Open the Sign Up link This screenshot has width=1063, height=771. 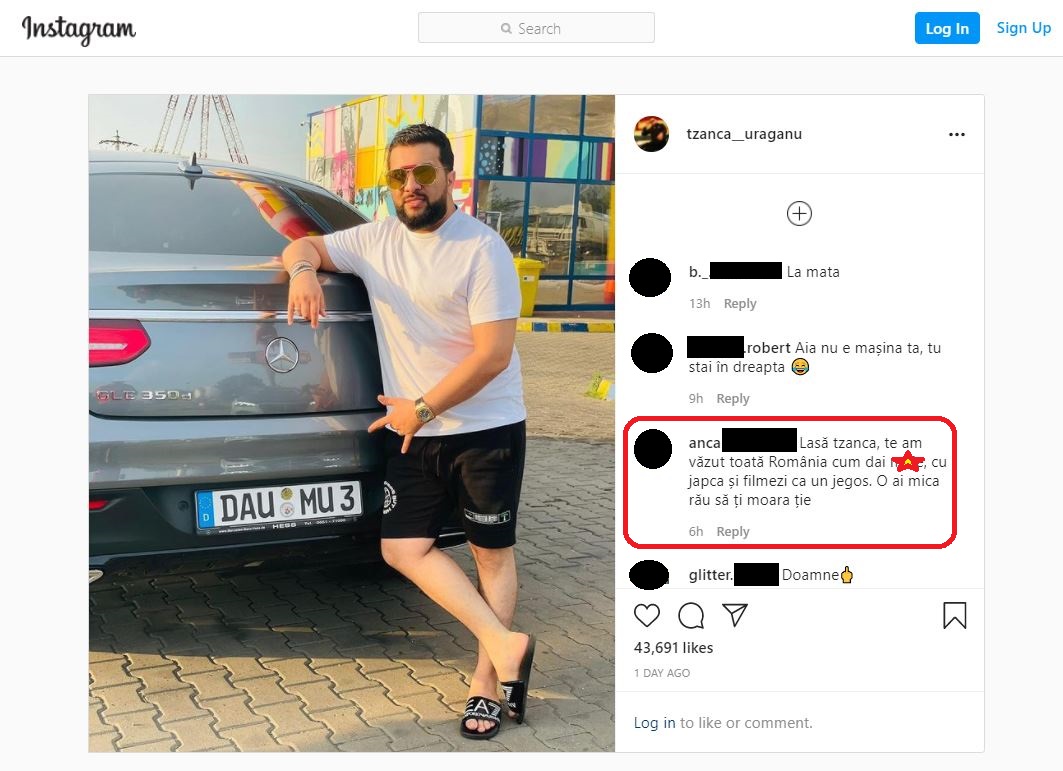tap(1024, 28)
